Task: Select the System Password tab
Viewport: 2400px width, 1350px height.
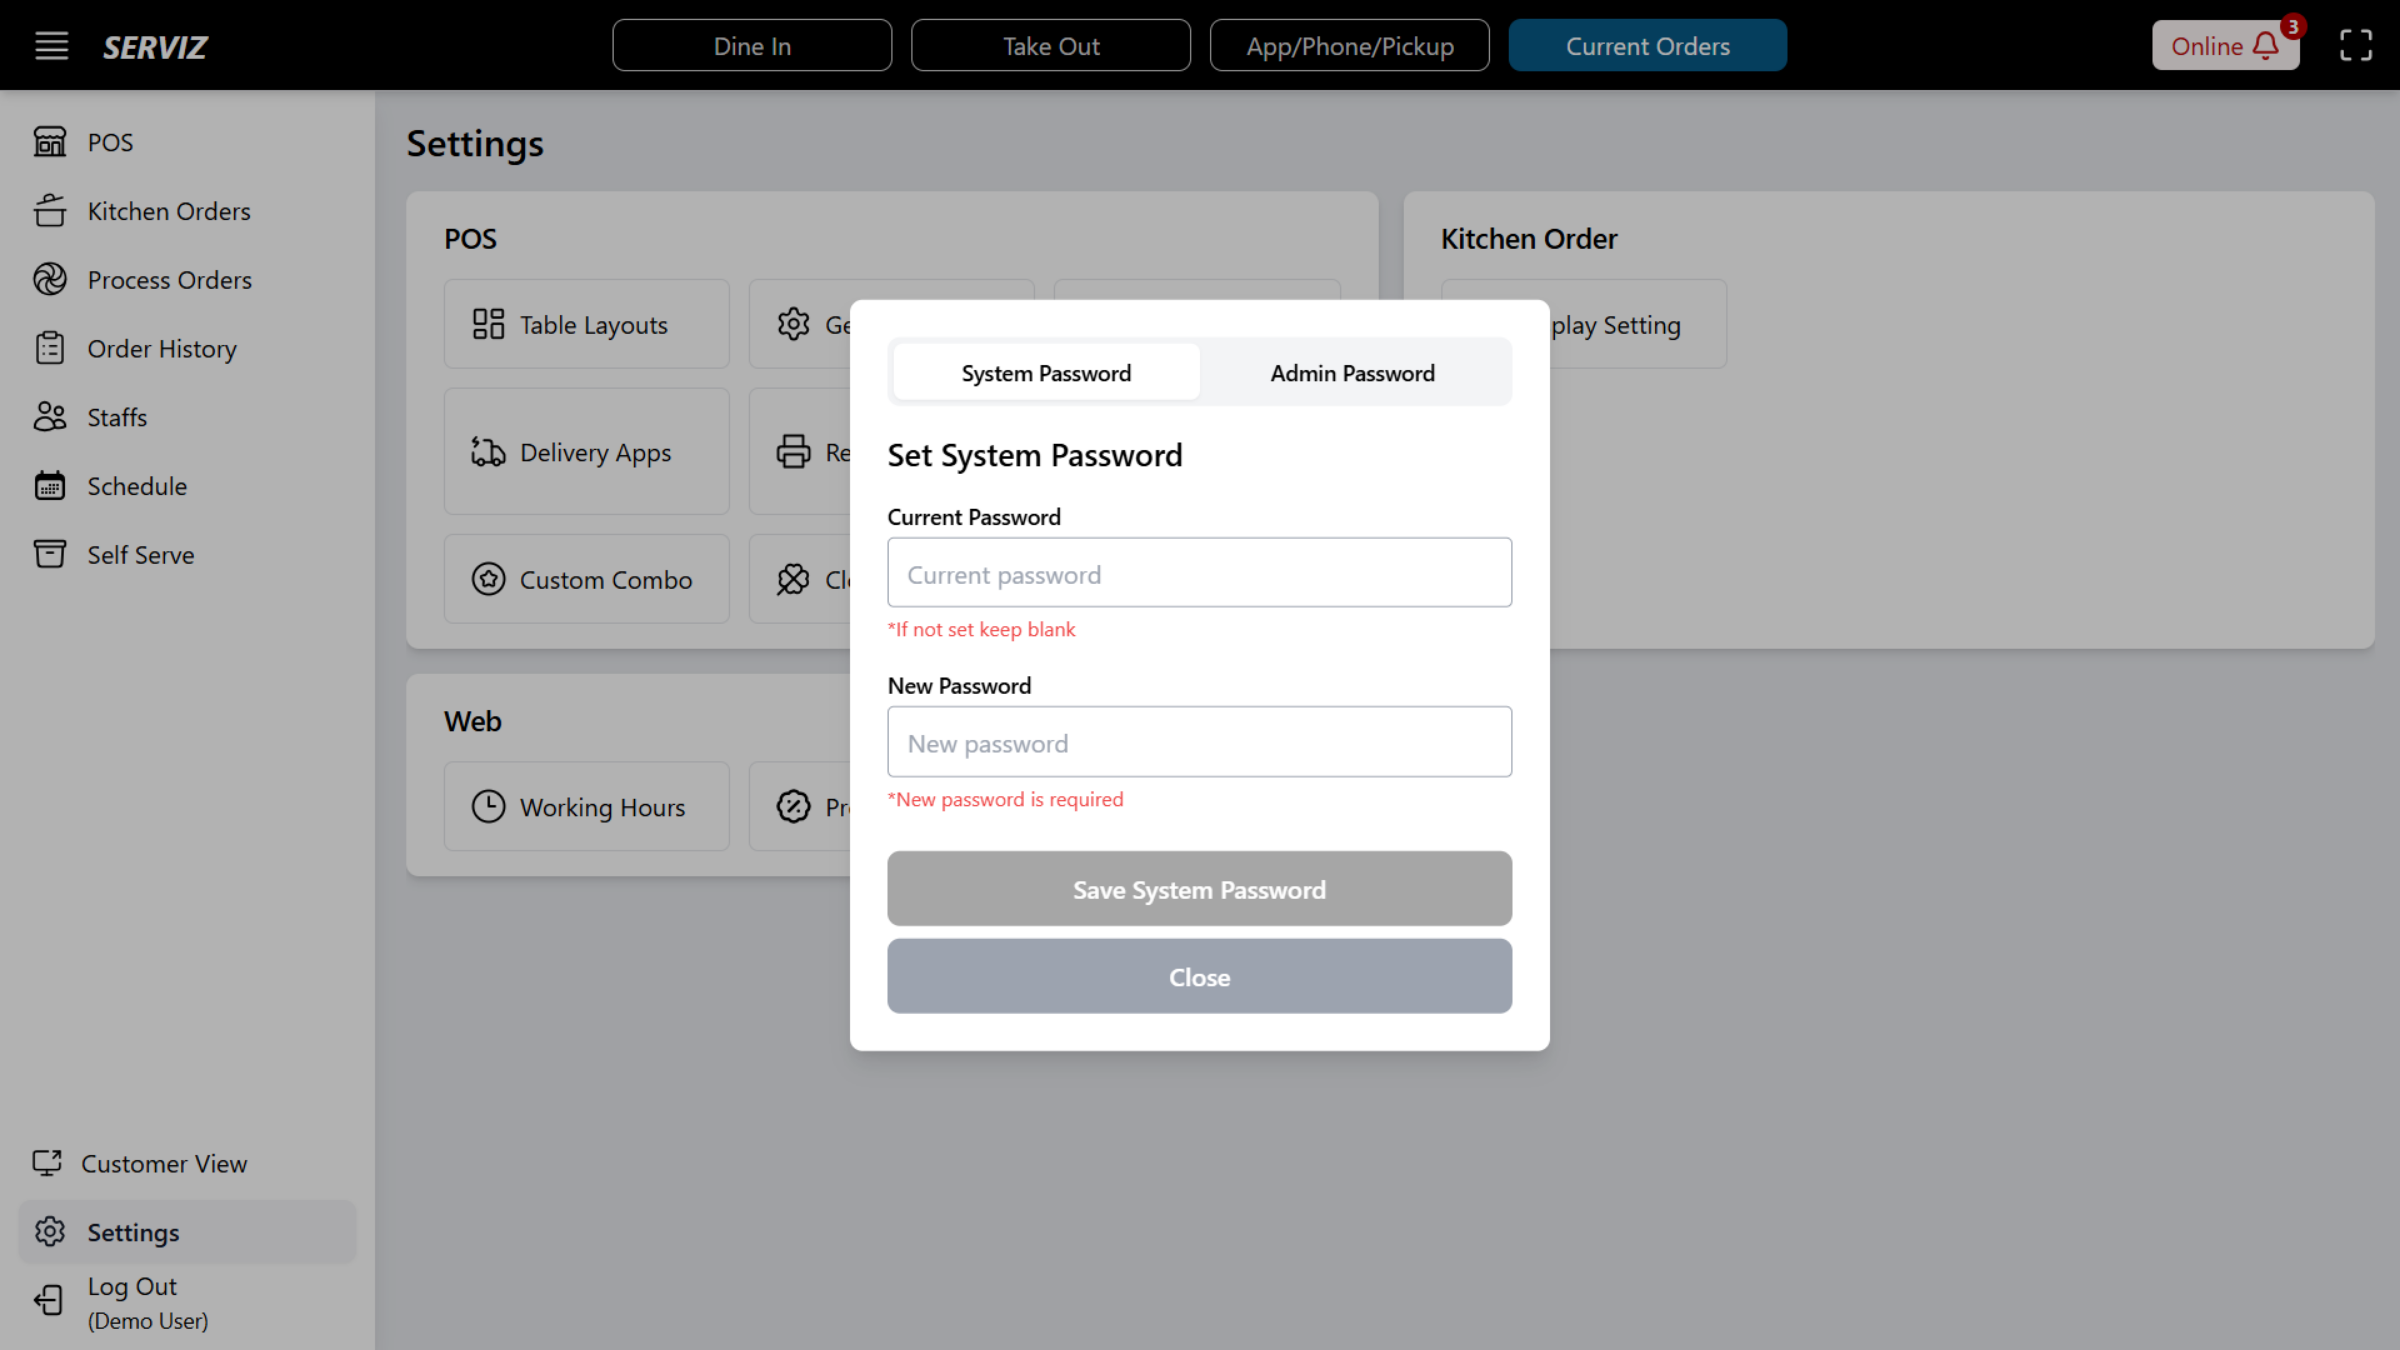Action: point(1046,372)
